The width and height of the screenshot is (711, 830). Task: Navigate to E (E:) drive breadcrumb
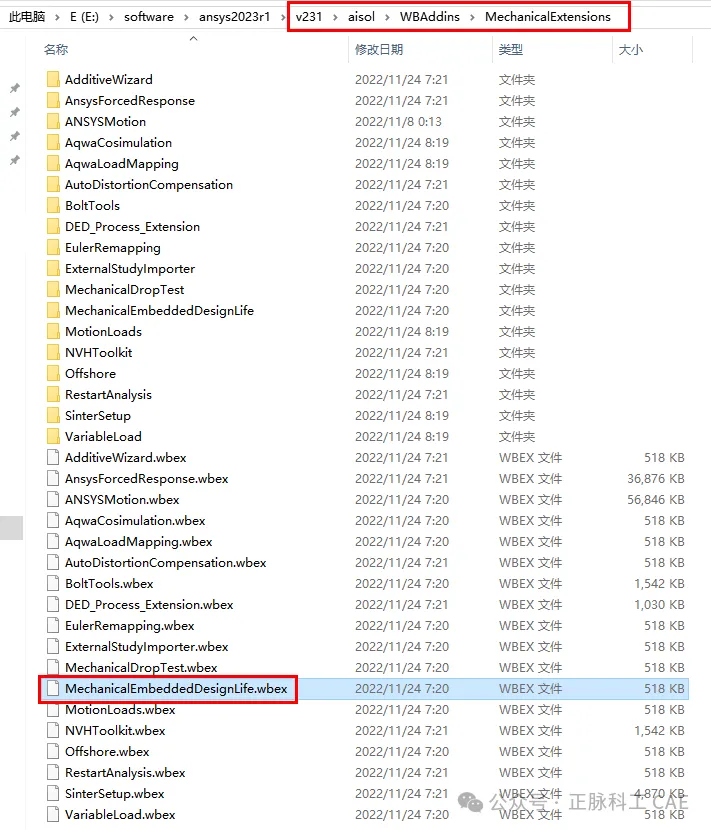pos(84,17)
